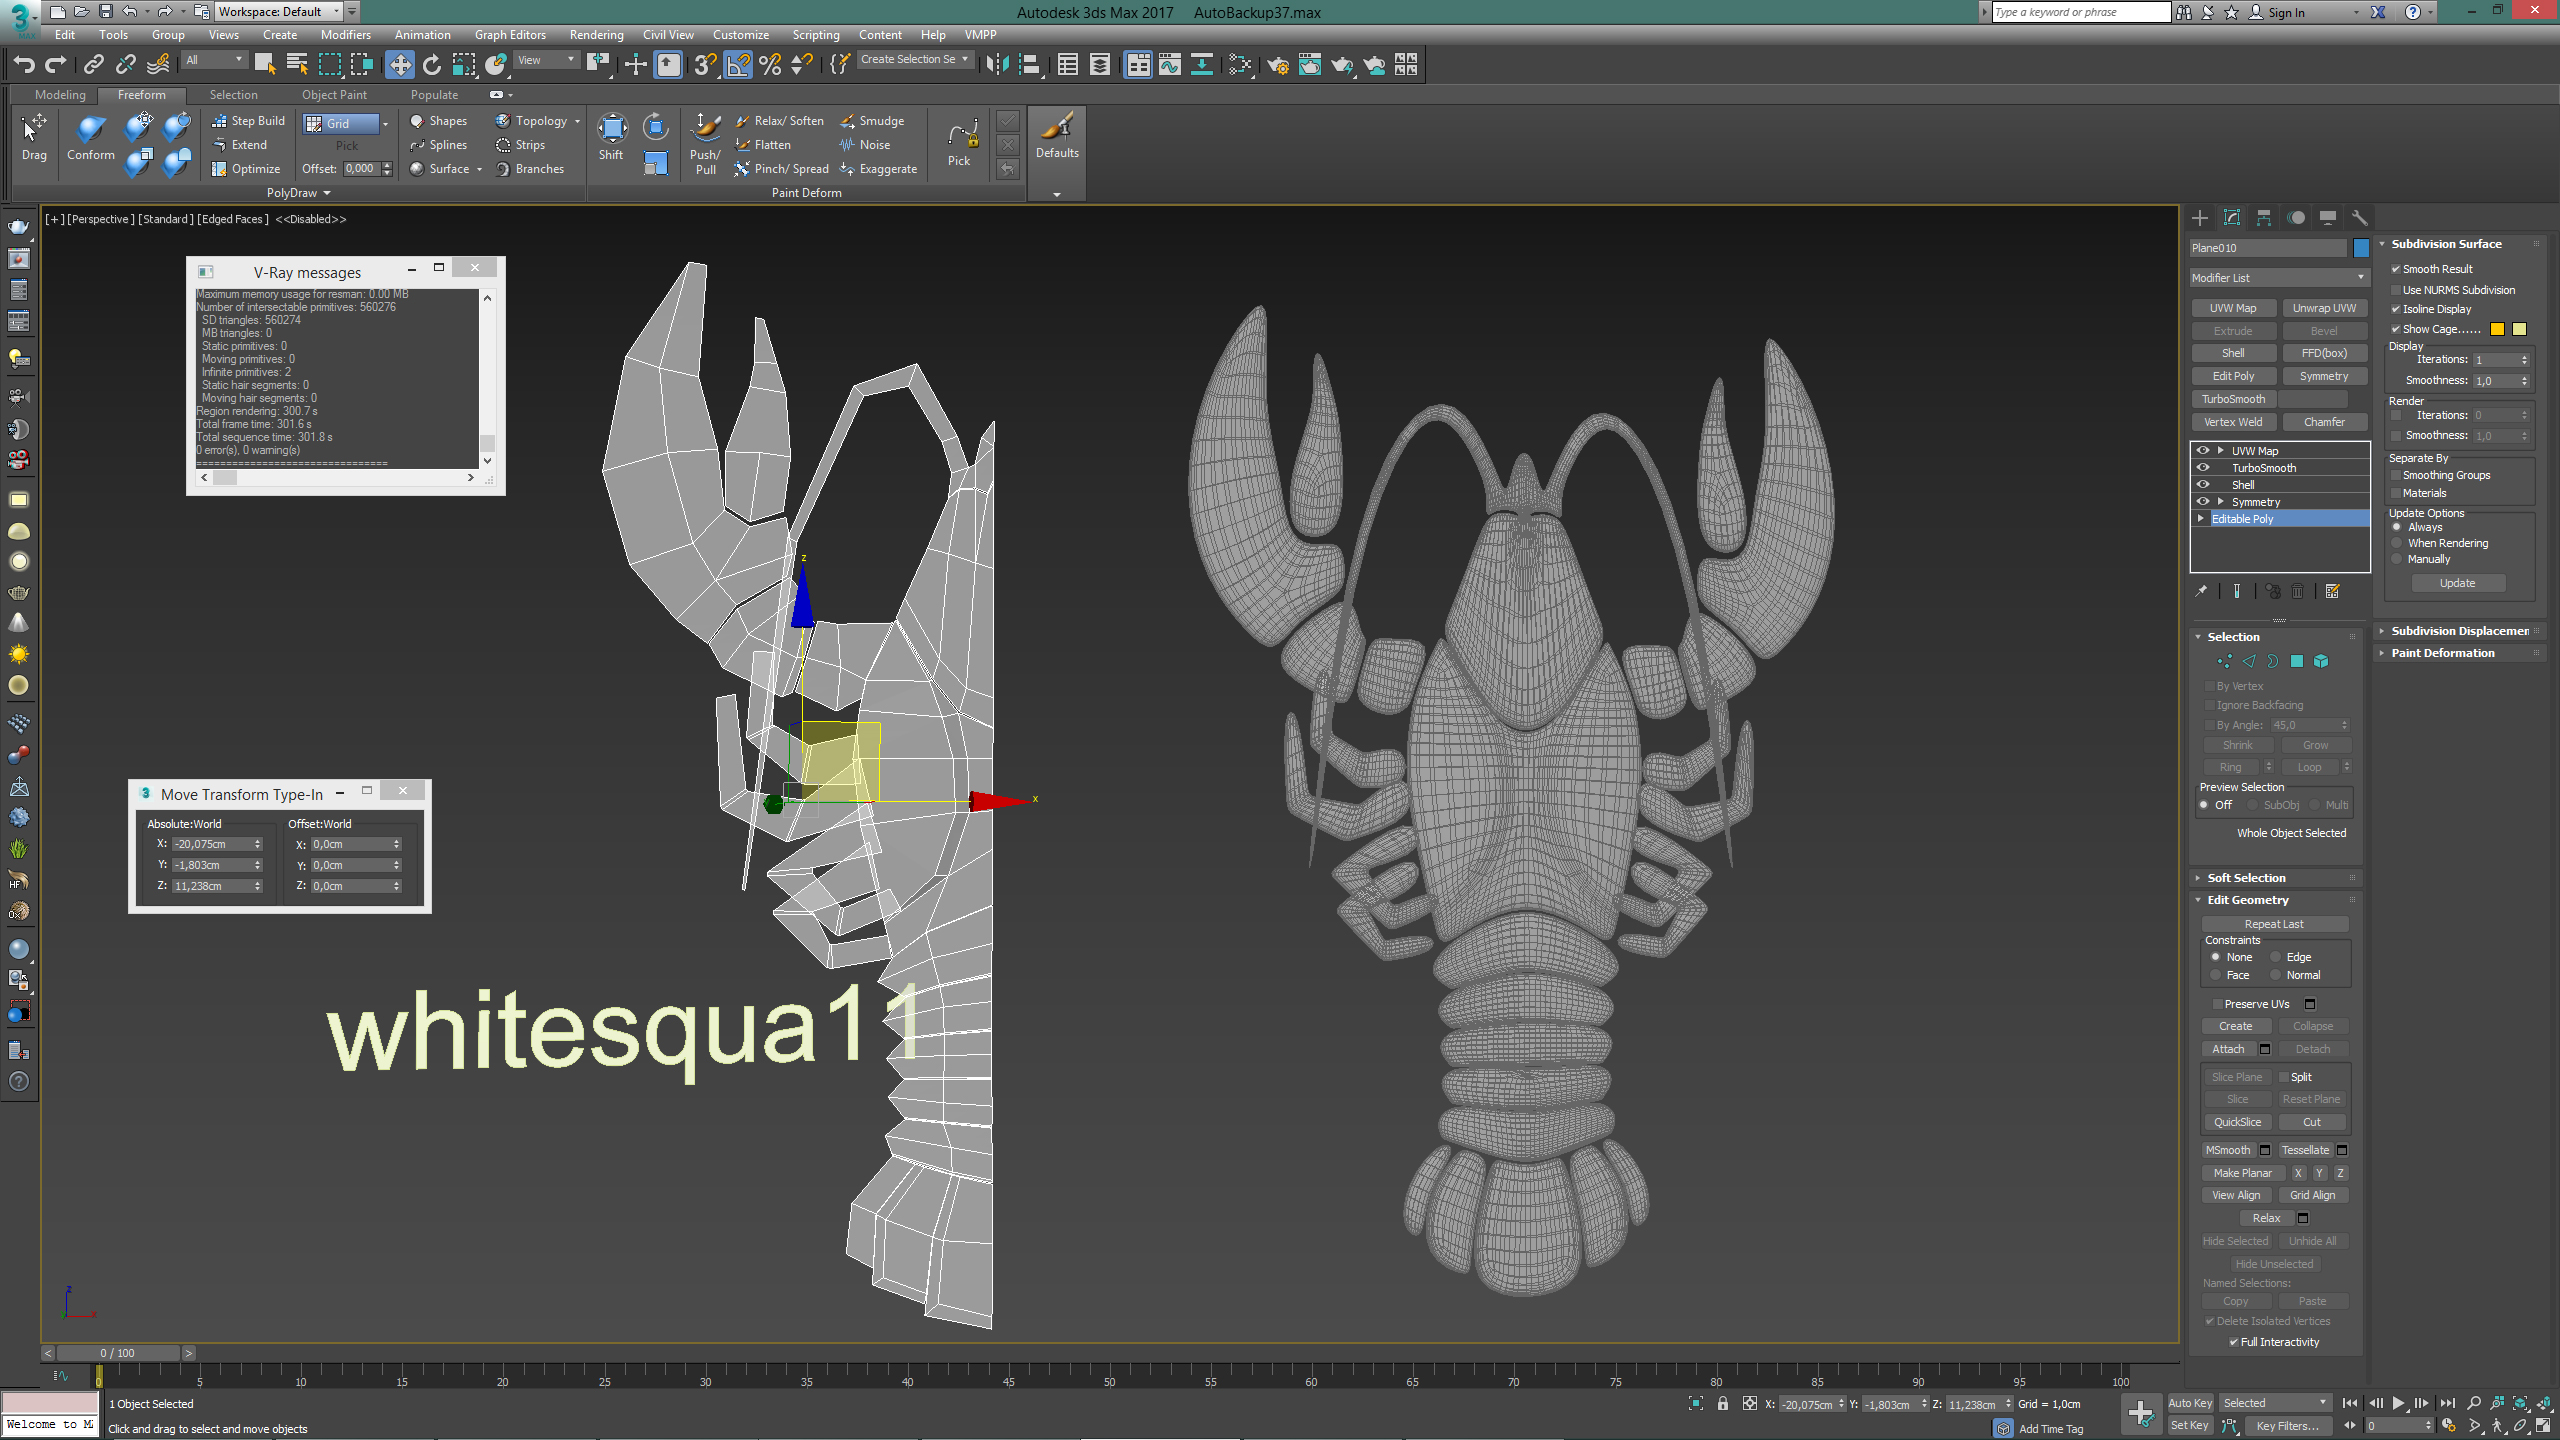Image resolution: width=2560 pixels, height=1440 pixels.
Task: Select Polygon sub-object level icon
Action: point(2297,661)
